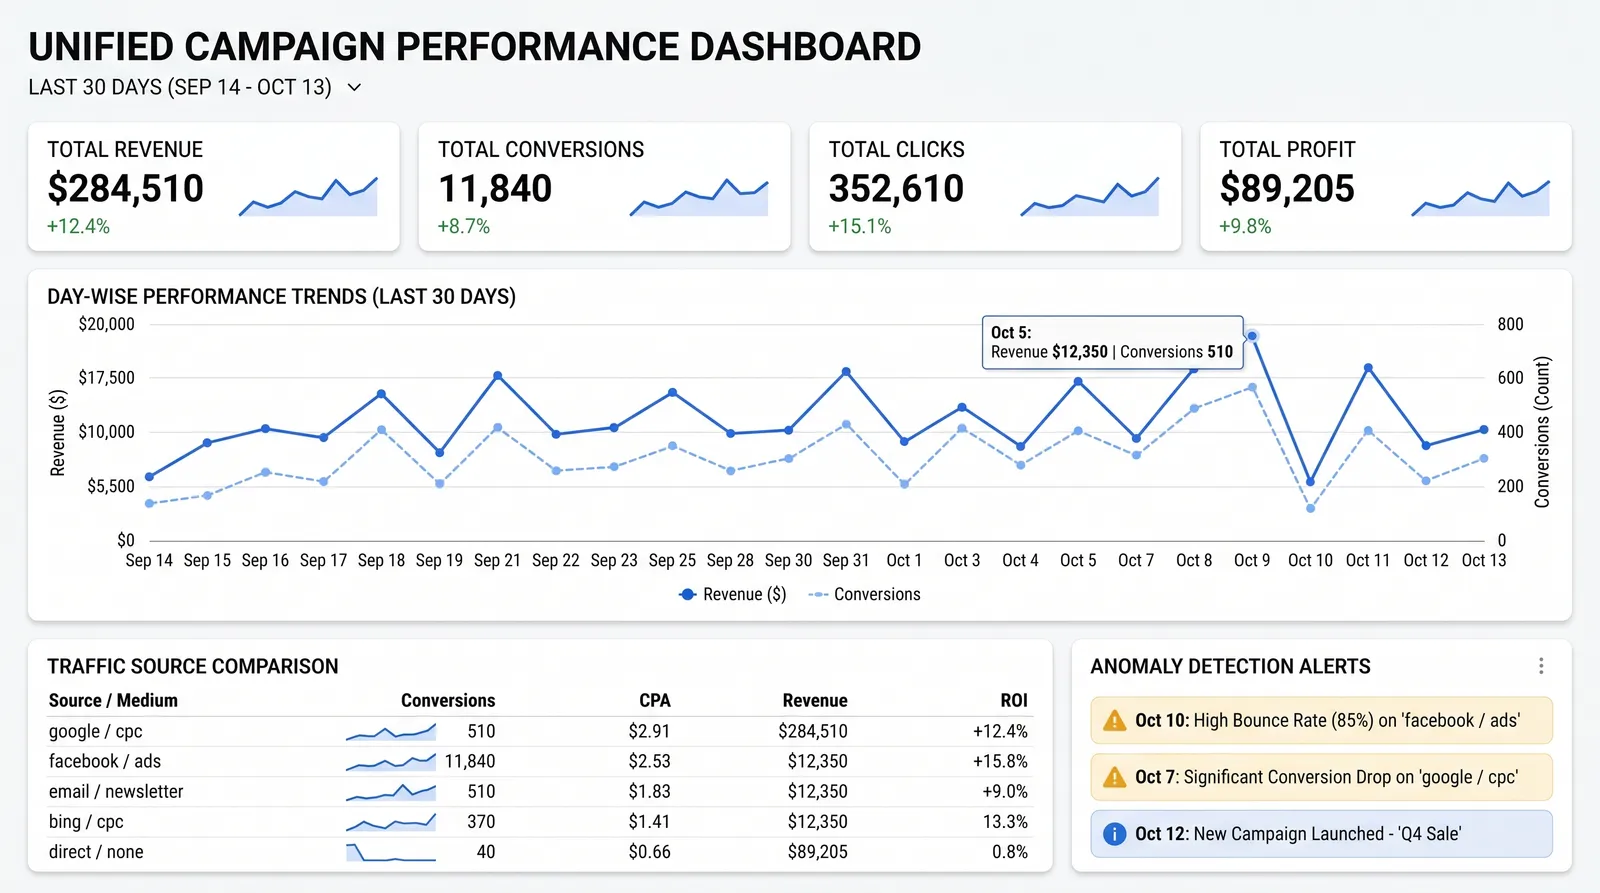Select the facebook / ads source row
This screenshot has height=893, width=1600.
coord(540,761)
